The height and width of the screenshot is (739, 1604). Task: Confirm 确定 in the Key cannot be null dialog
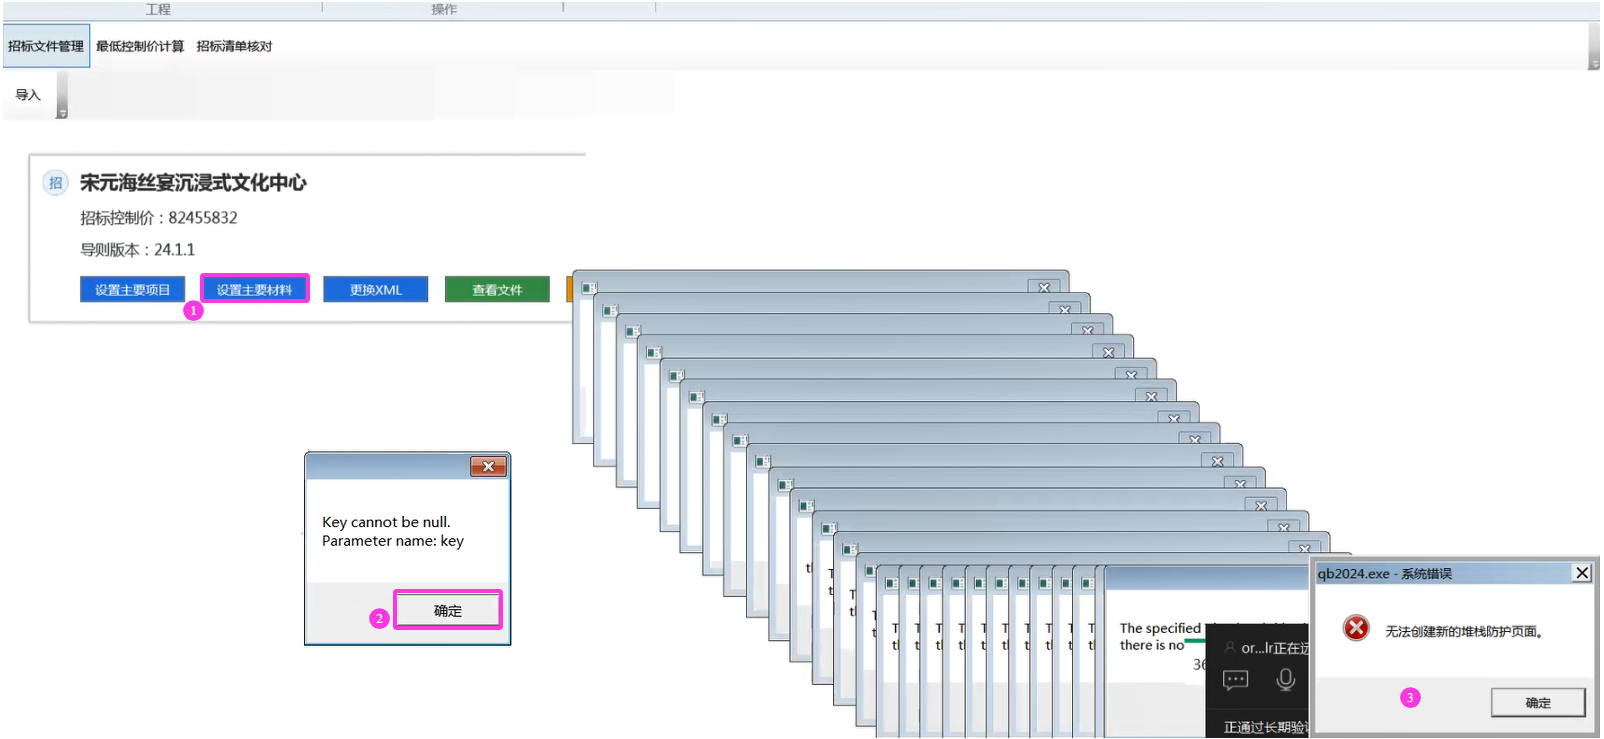(447, 610)
